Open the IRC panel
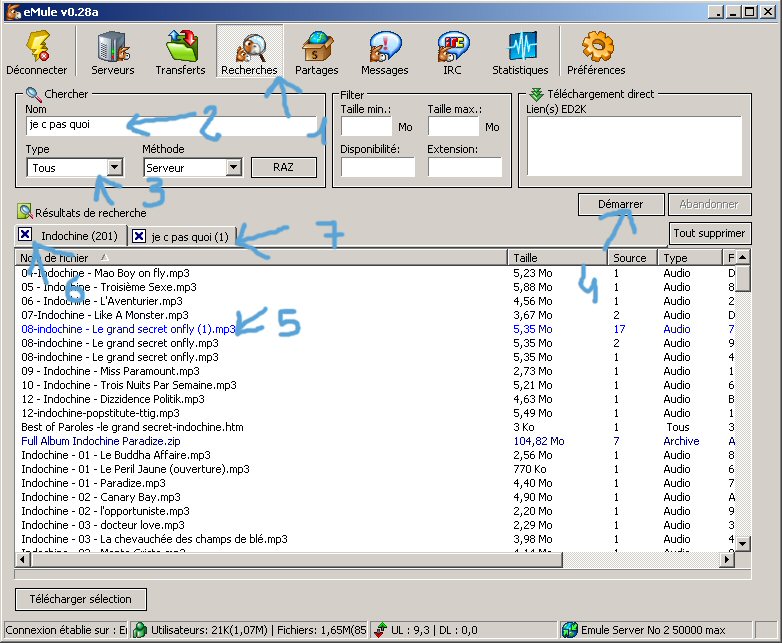 (452, 52)
